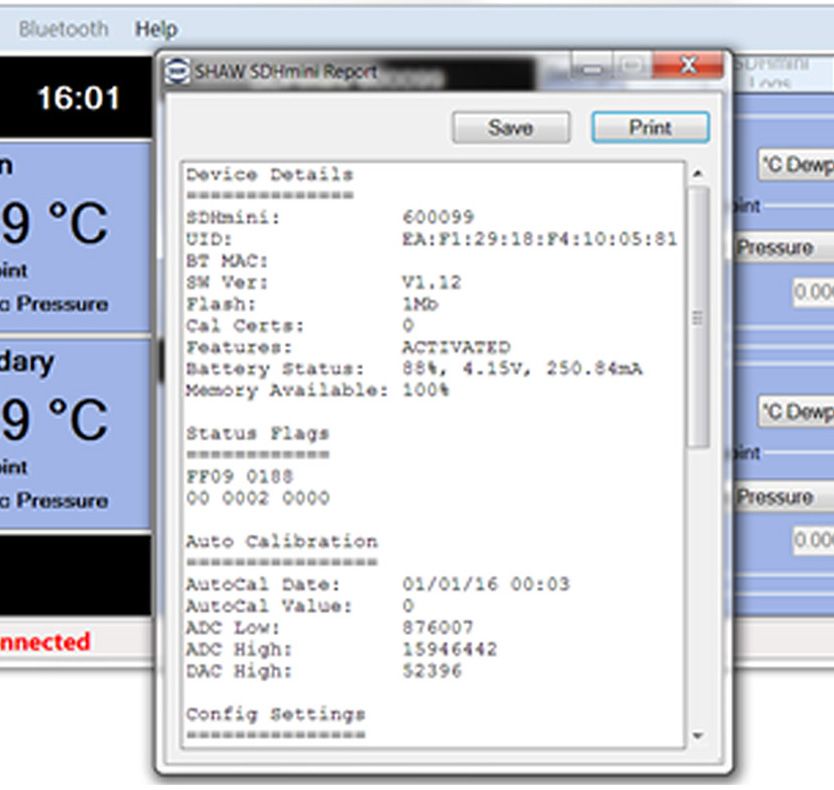
Task: Select the UID value EA:F1:29:18:F4:10:05:81
Action: (540, 239)
